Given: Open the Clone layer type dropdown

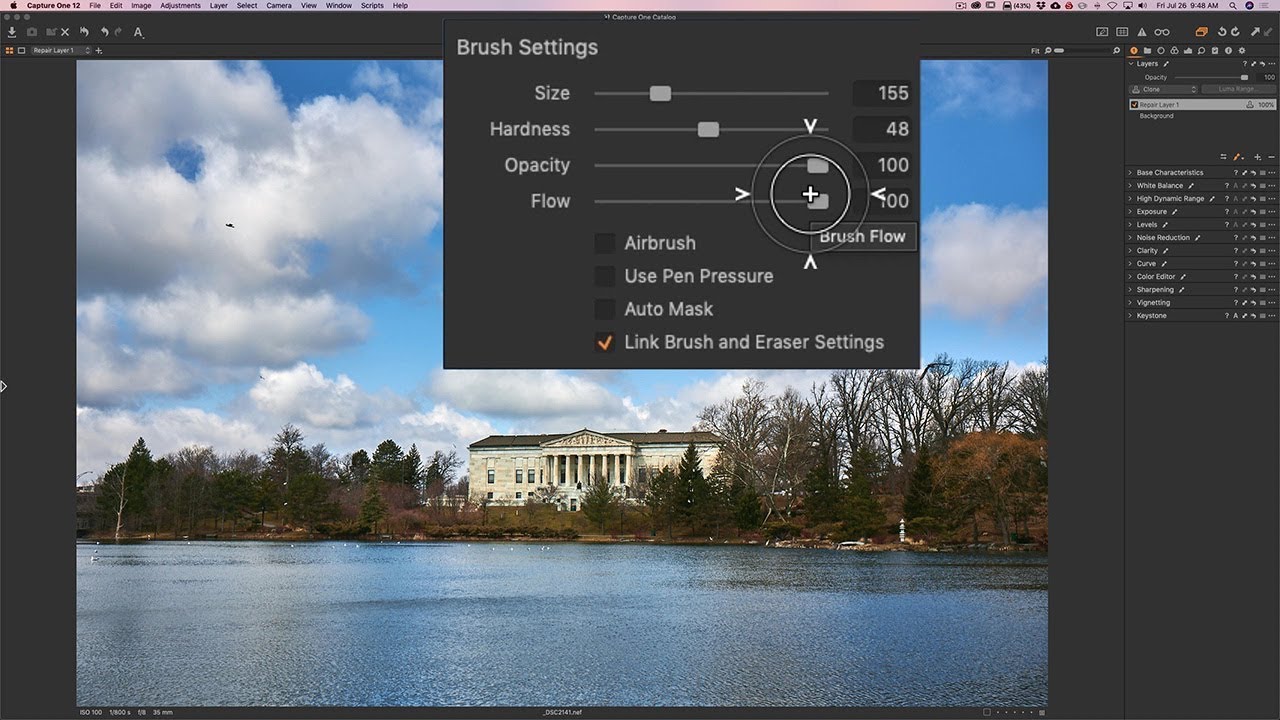Looking at the screenshot, I should tap(1163, 89).
